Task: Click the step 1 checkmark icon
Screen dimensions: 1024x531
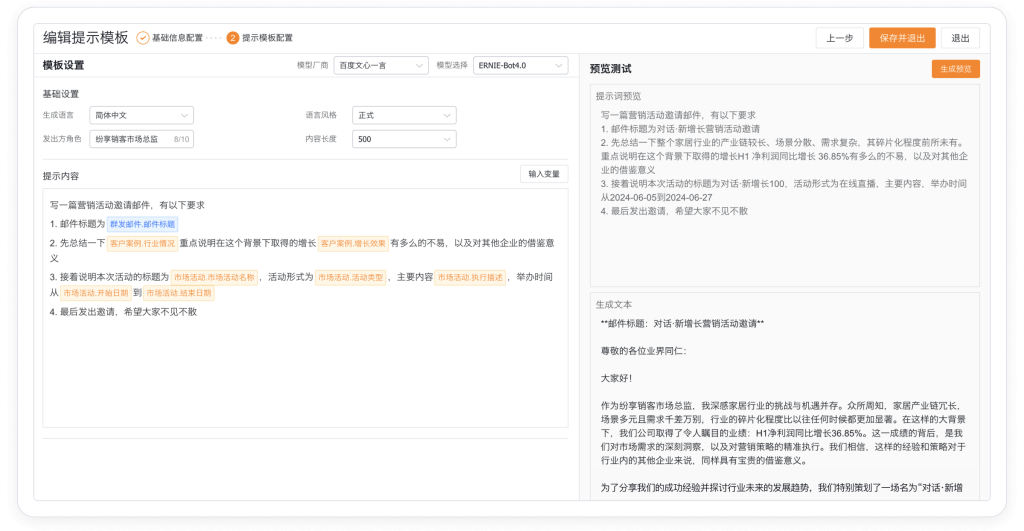Action: [x=143, y=38]
